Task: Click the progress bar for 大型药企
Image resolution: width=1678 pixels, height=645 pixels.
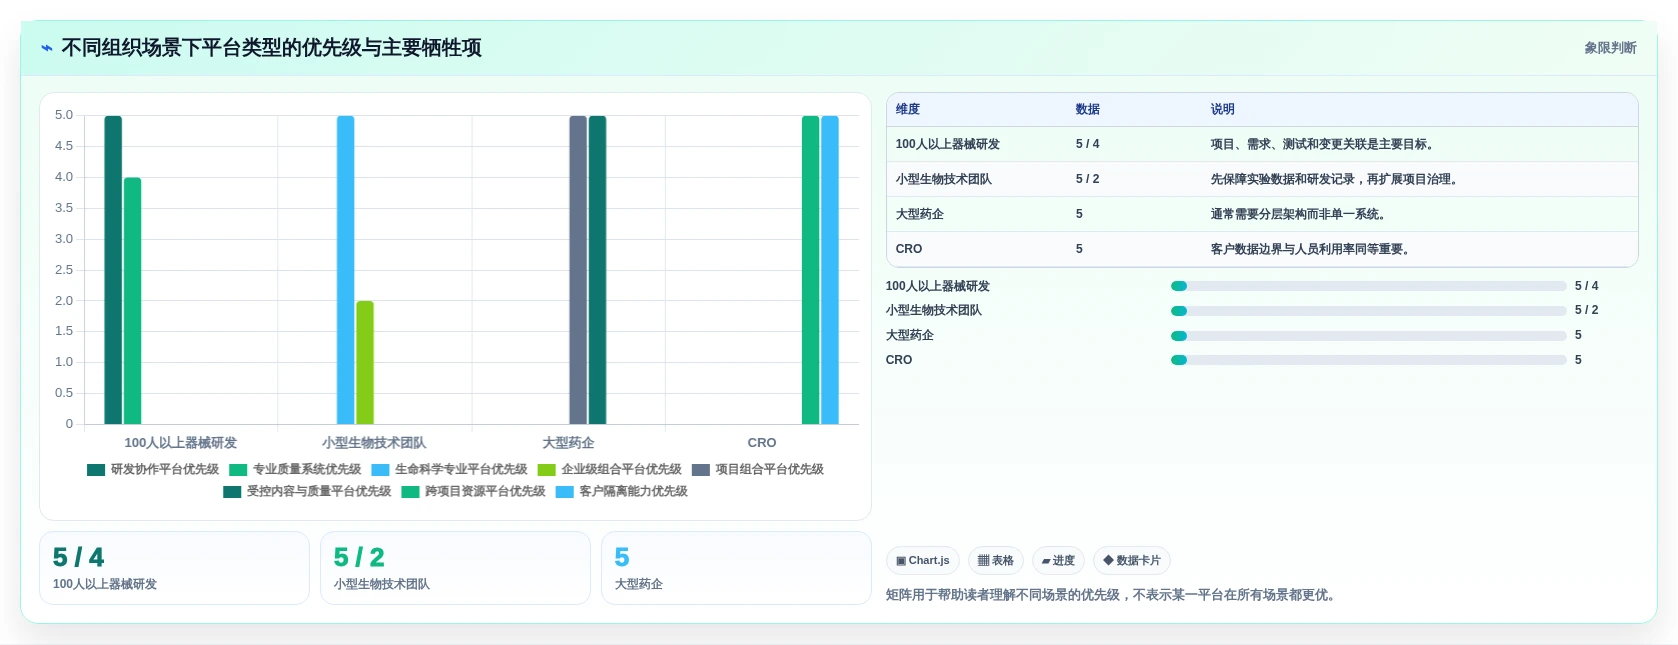Action: click(1369, 336)
